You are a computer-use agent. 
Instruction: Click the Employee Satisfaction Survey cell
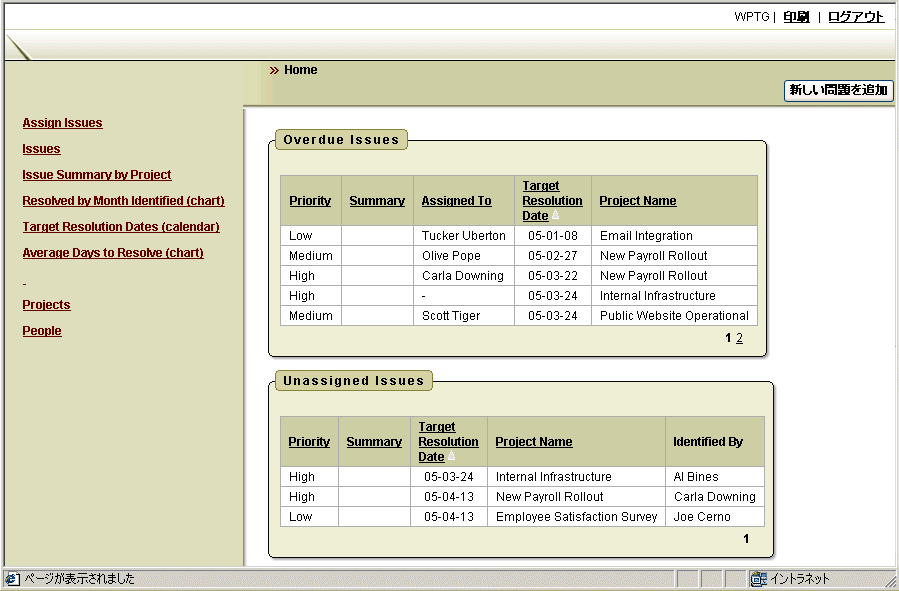coord(576,516)
